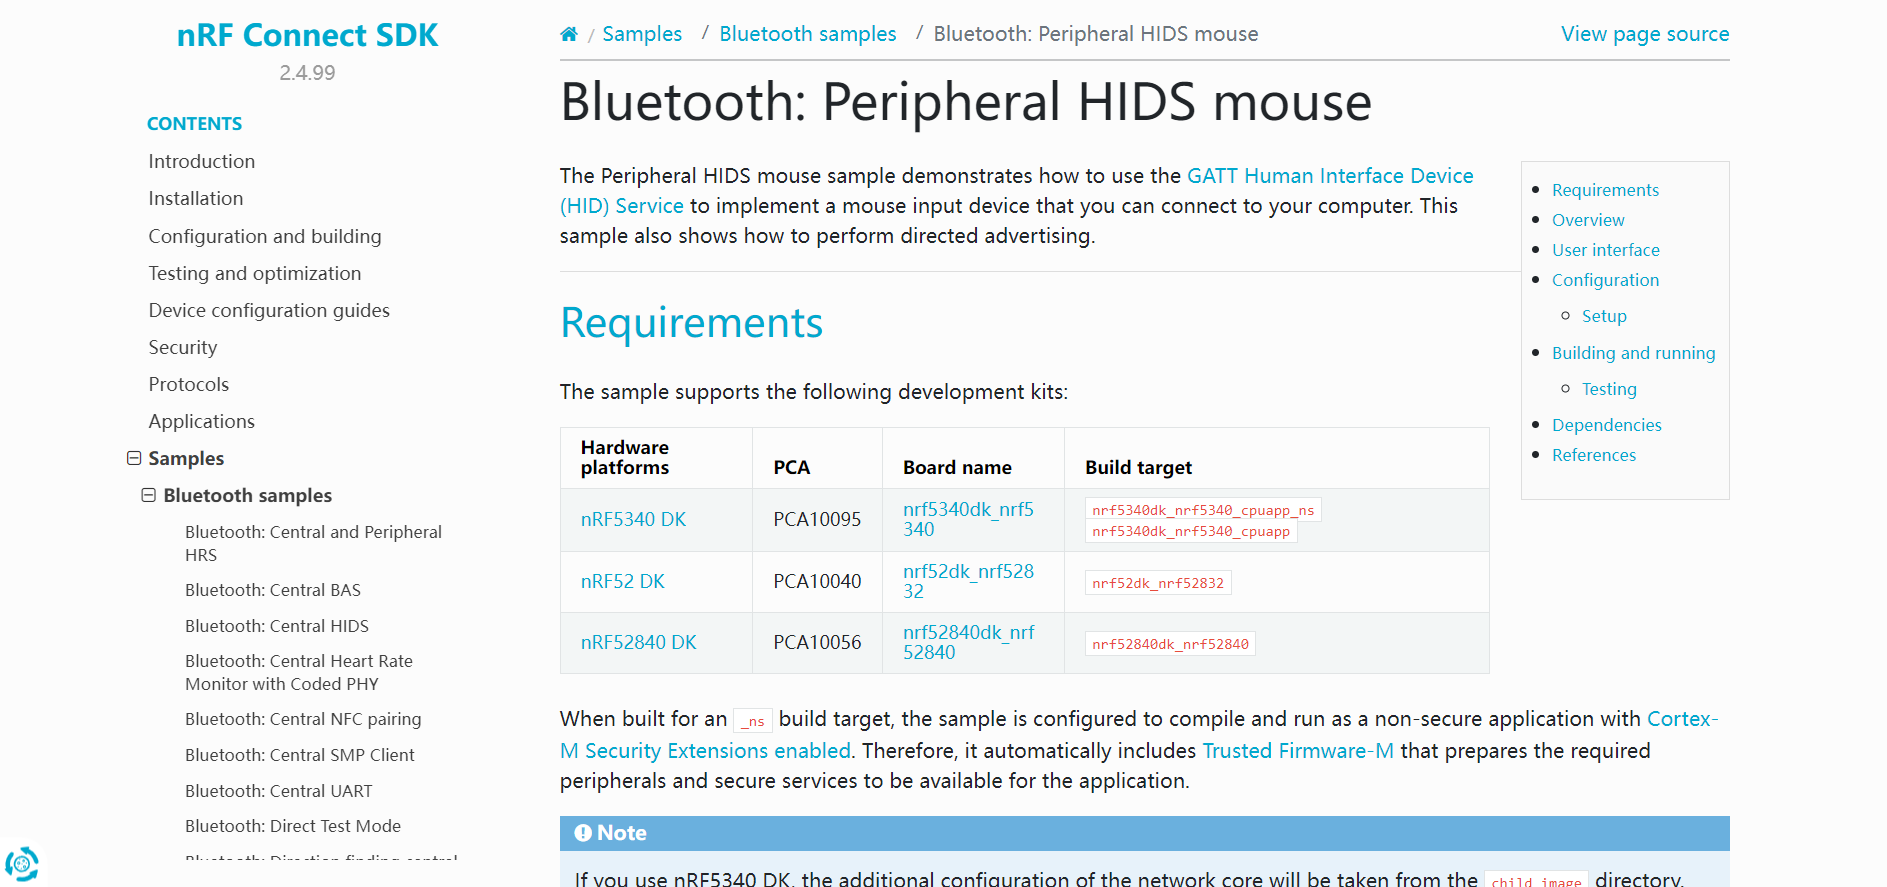Open Installation in contents sidebar
This screenshot has width=1887, height=887.
[196, 198]
